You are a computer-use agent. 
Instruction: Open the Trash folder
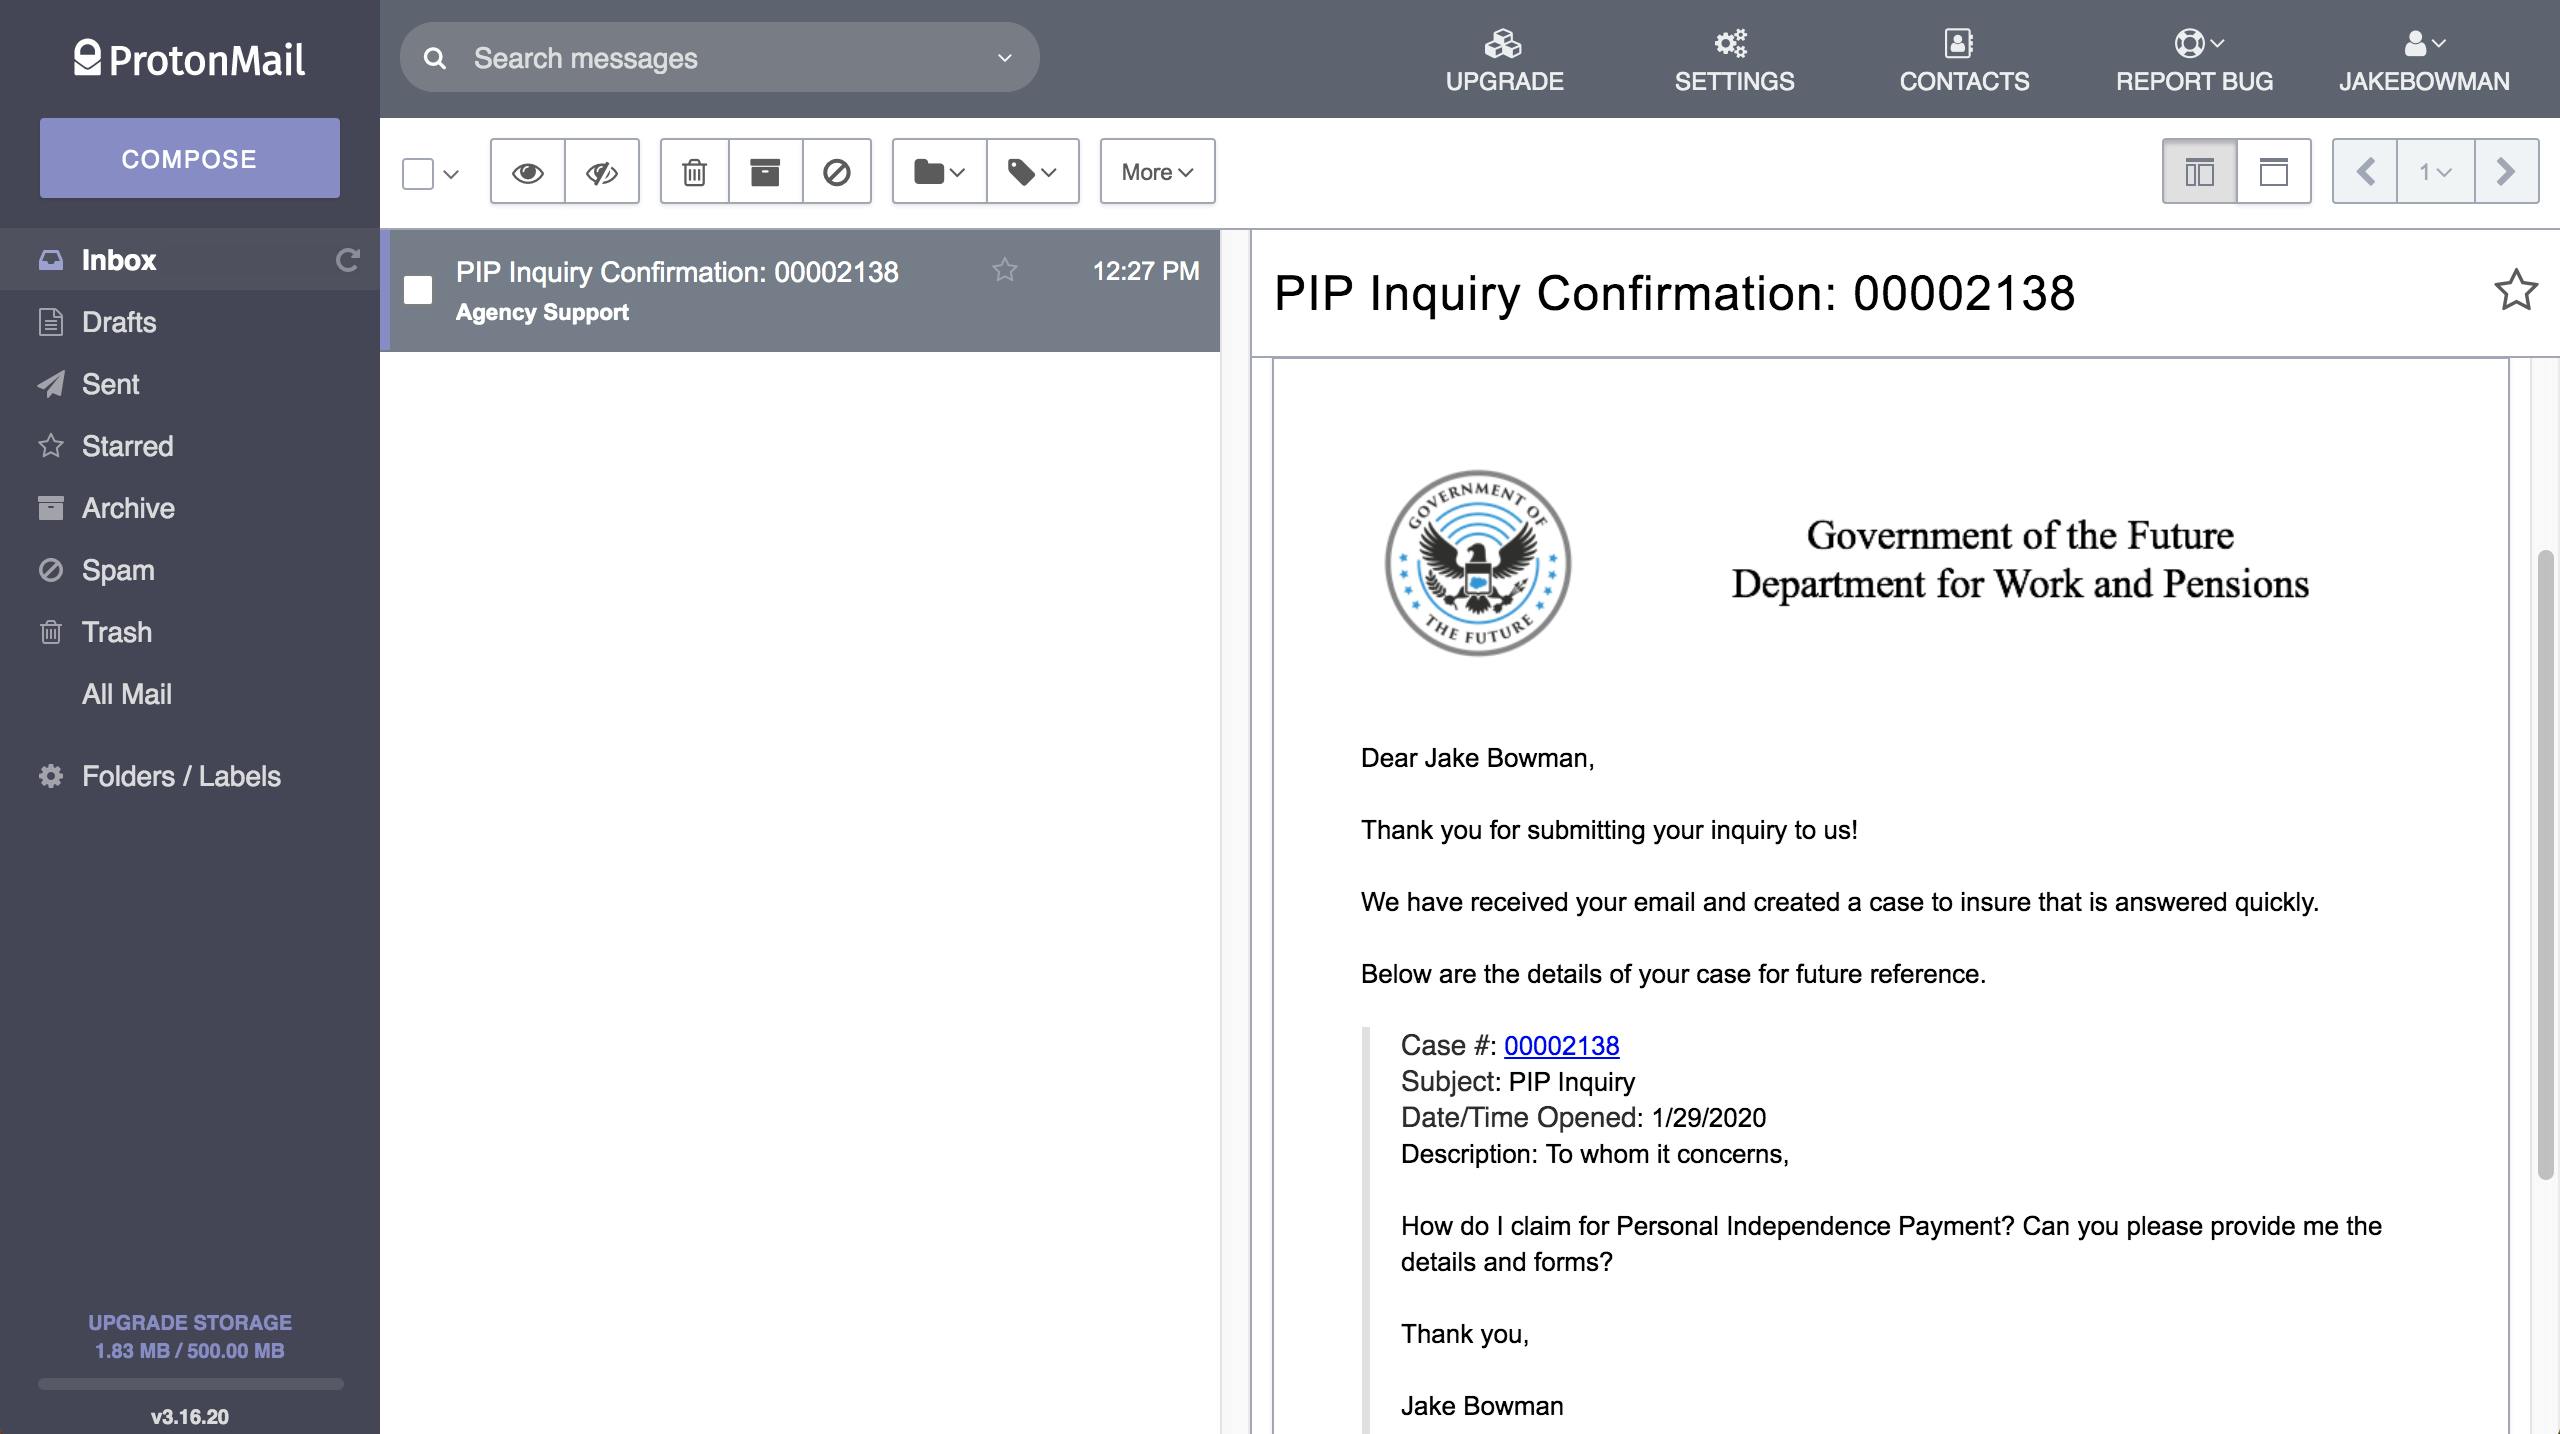[x=116, y=632]
